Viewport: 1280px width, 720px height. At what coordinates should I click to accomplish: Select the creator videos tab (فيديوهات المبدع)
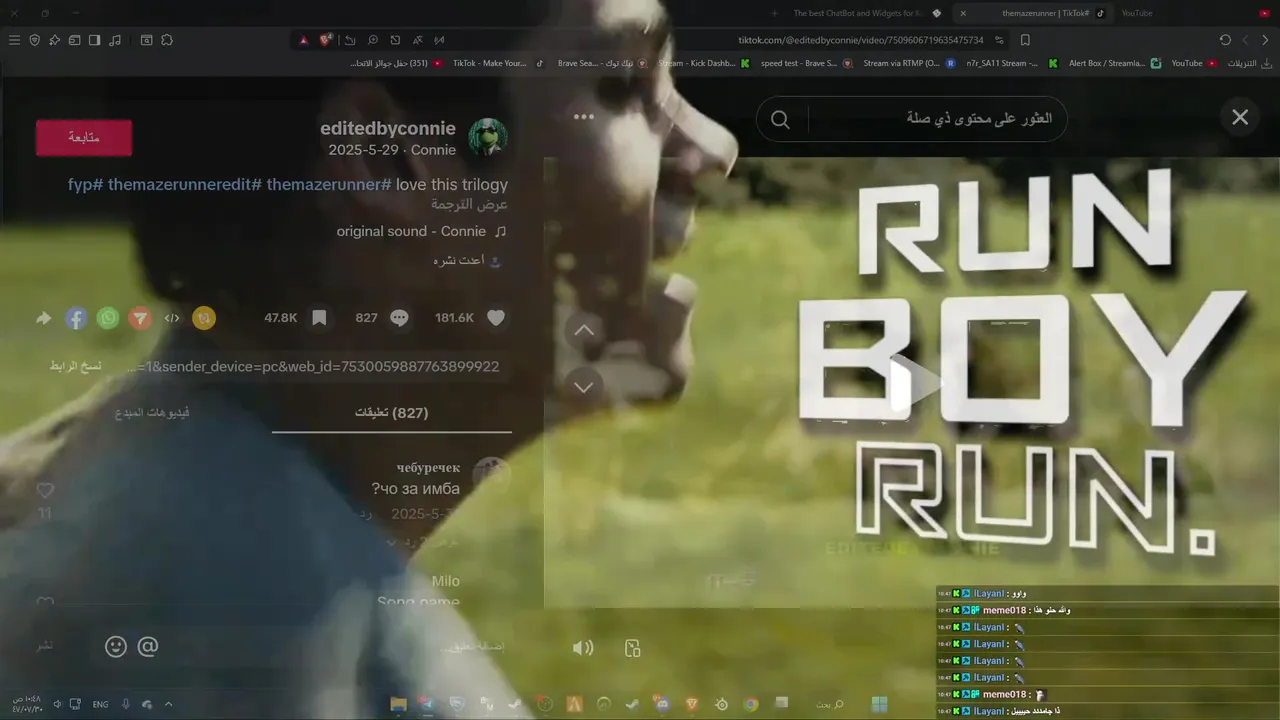(x=152, y=412)
